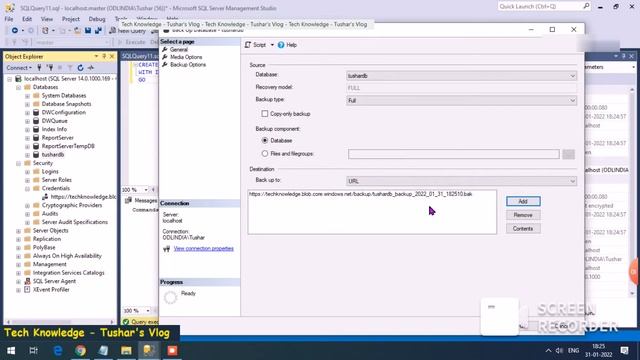Click the Disconnect plug icon in Object Explorer
Image resolution: width=640 pixels, height=360 pixels.
click(50, 68)
